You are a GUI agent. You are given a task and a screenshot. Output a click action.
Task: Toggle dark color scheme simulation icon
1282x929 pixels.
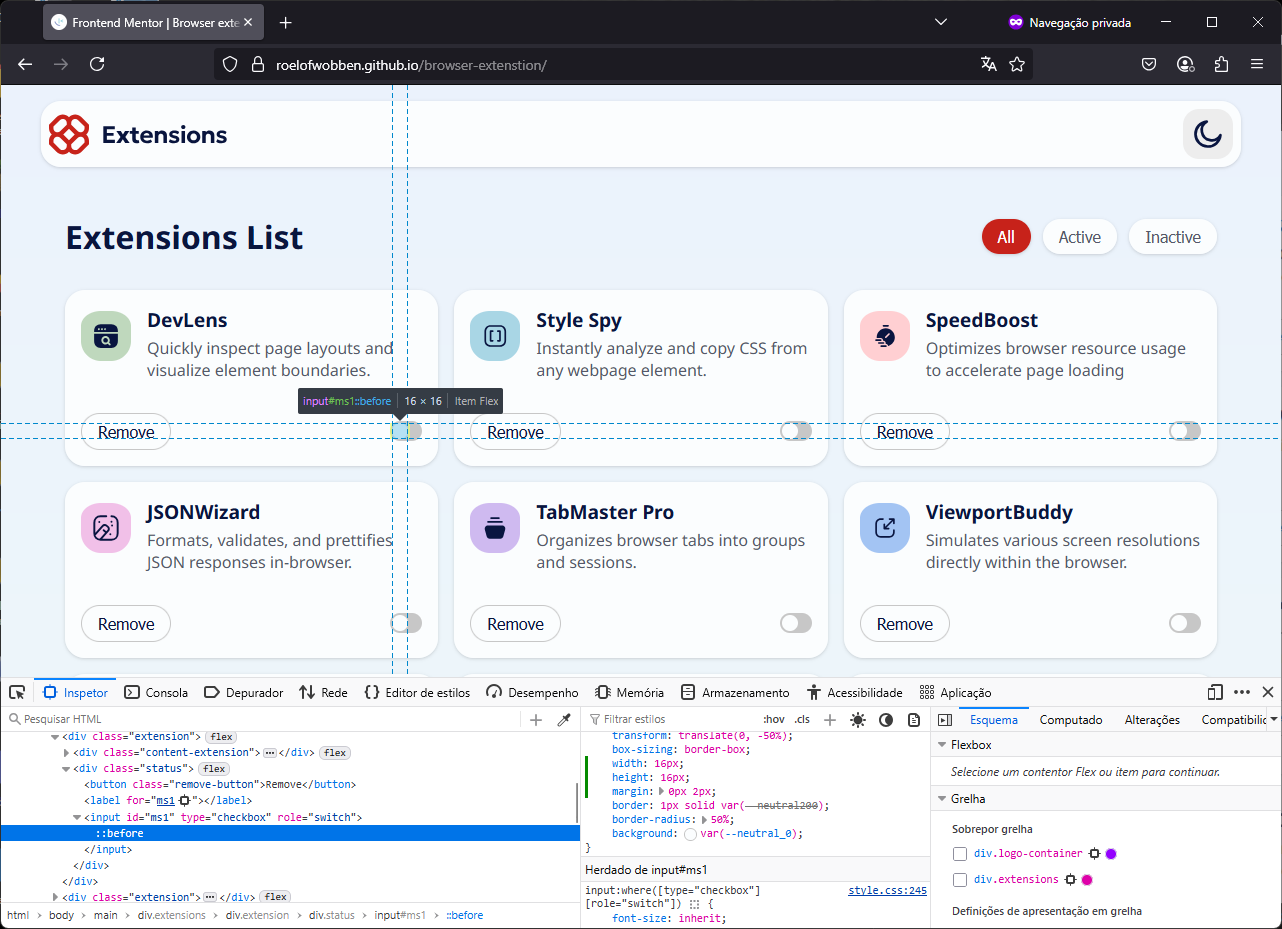[886, 719]
